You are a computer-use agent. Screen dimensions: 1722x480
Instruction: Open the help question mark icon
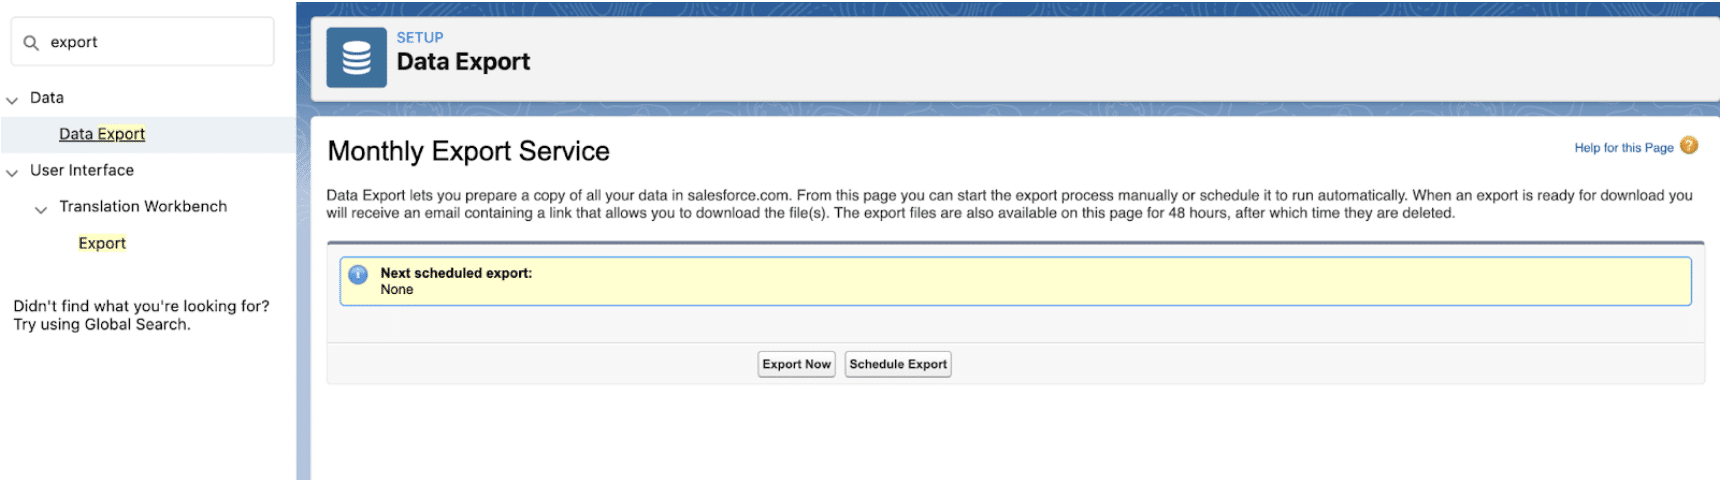pos(1689,146)
